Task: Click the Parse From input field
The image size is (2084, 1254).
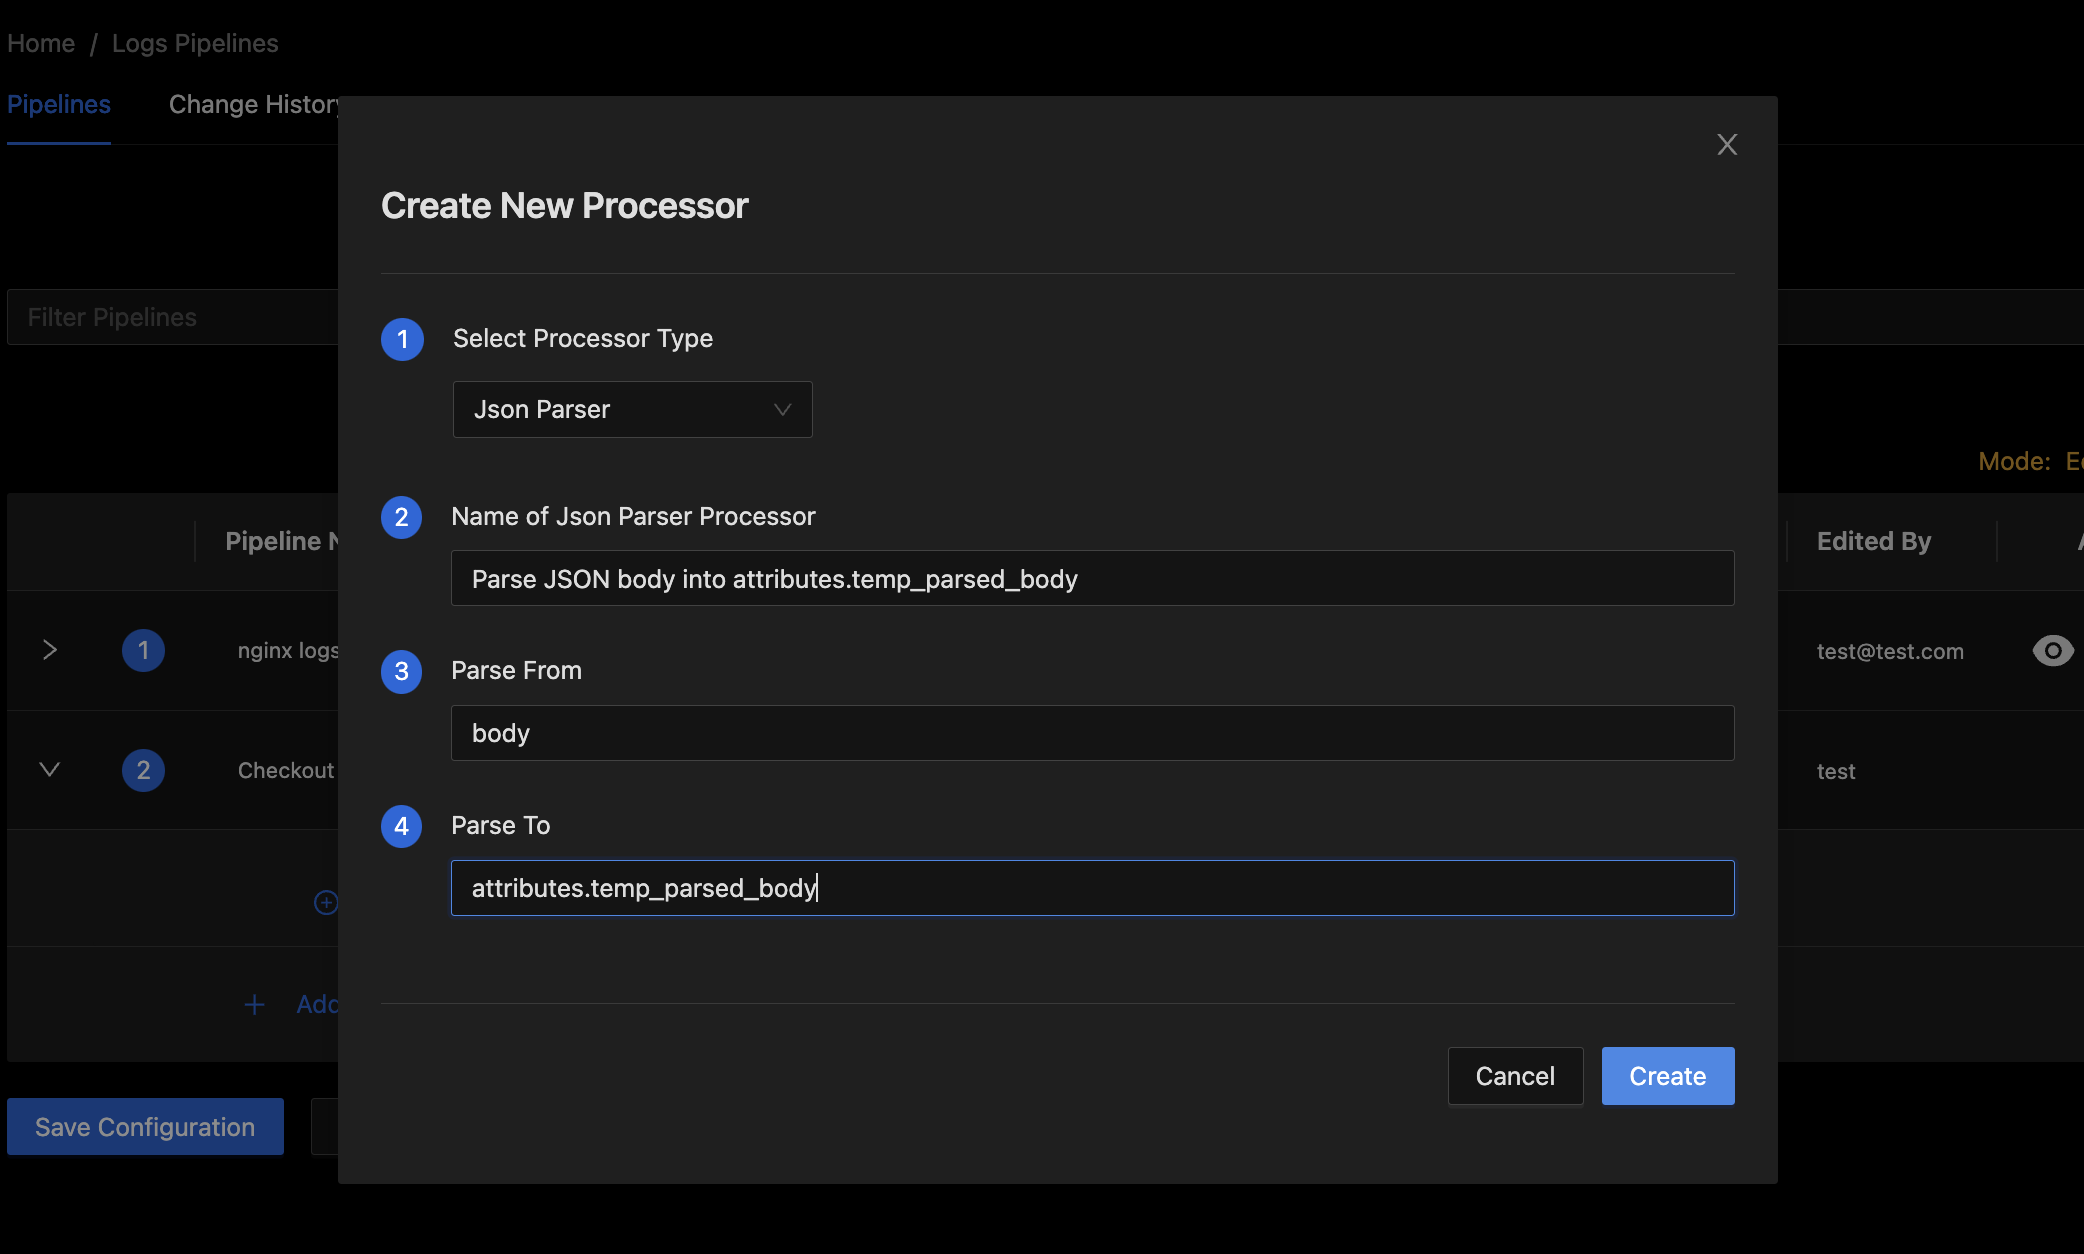Action: click(1092, 733)
